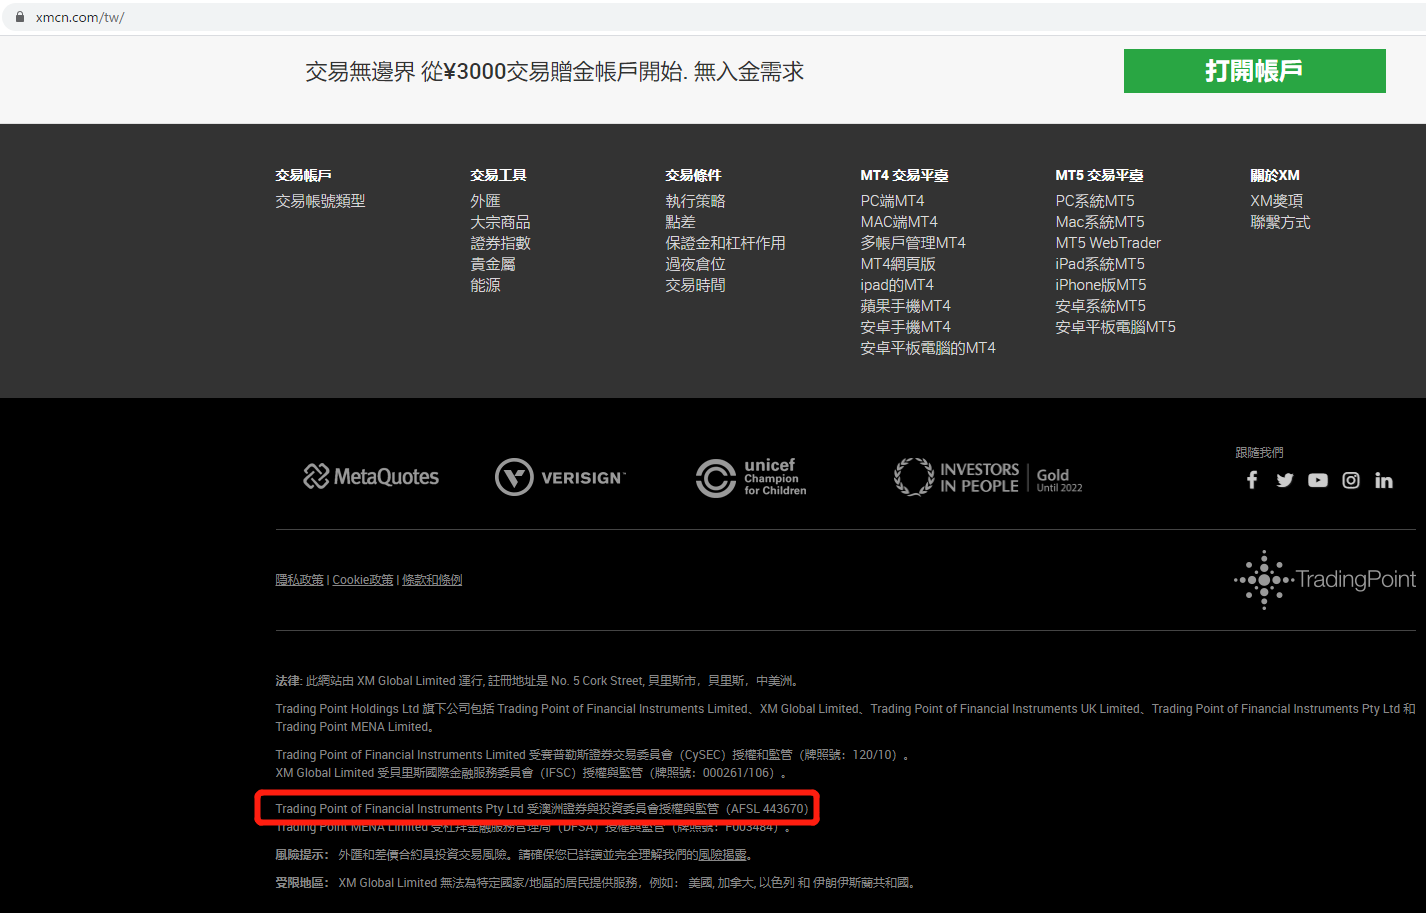Viewport: 1426px width, 913px height.
Task: Open iPad系統MT5 link
Action: (1100, 264)
